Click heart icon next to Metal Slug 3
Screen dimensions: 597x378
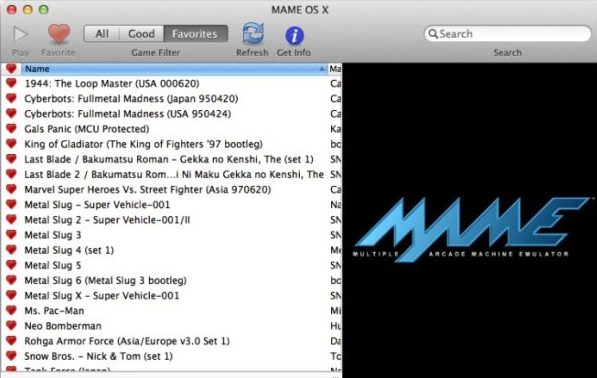click(x=11, y=234)
